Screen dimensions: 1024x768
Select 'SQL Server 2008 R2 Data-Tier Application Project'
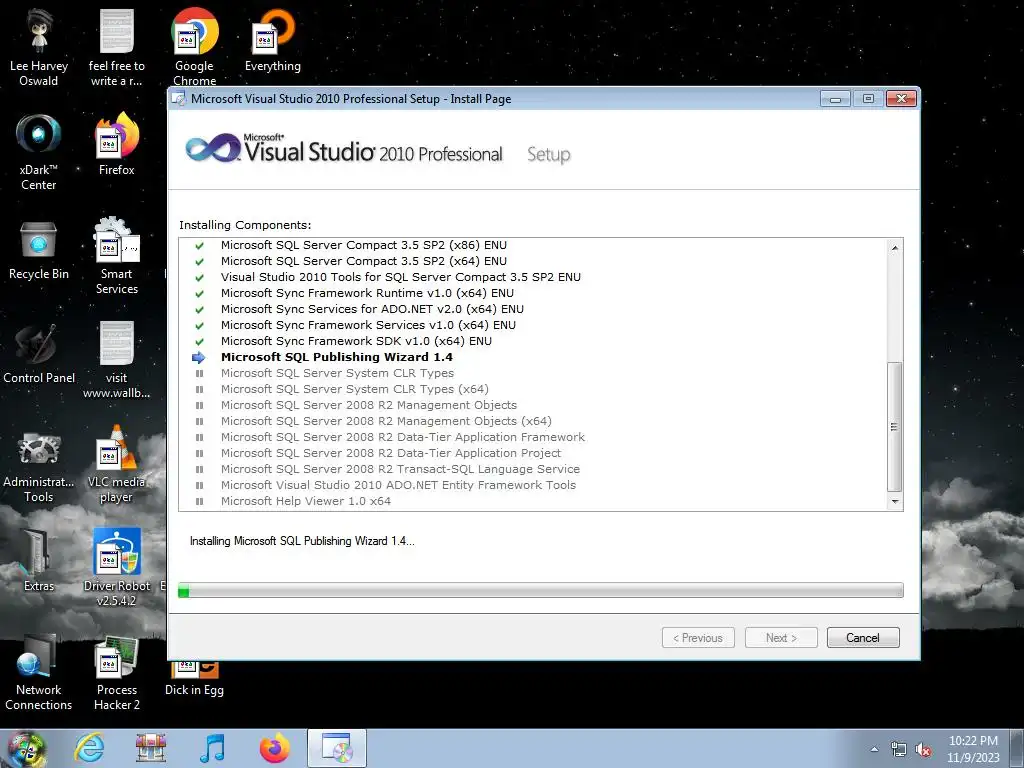click(391, 453)
